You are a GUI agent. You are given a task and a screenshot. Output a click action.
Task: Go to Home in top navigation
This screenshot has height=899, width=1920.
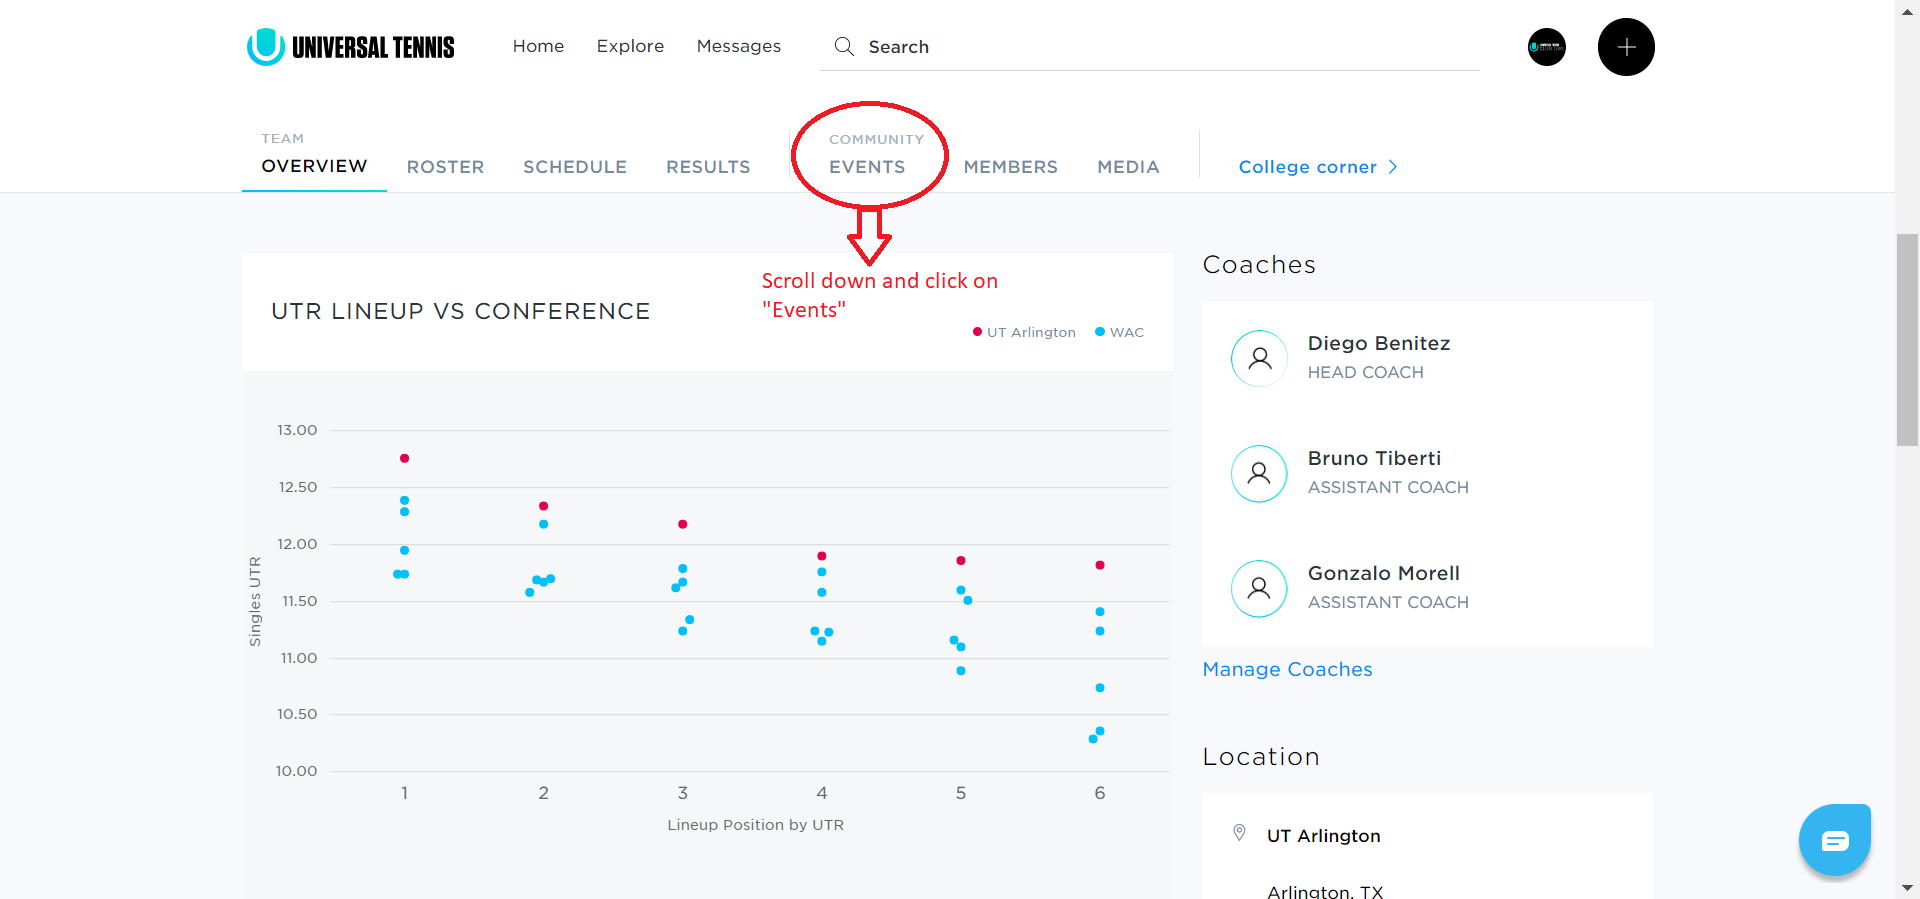click(x=538, y=46)
